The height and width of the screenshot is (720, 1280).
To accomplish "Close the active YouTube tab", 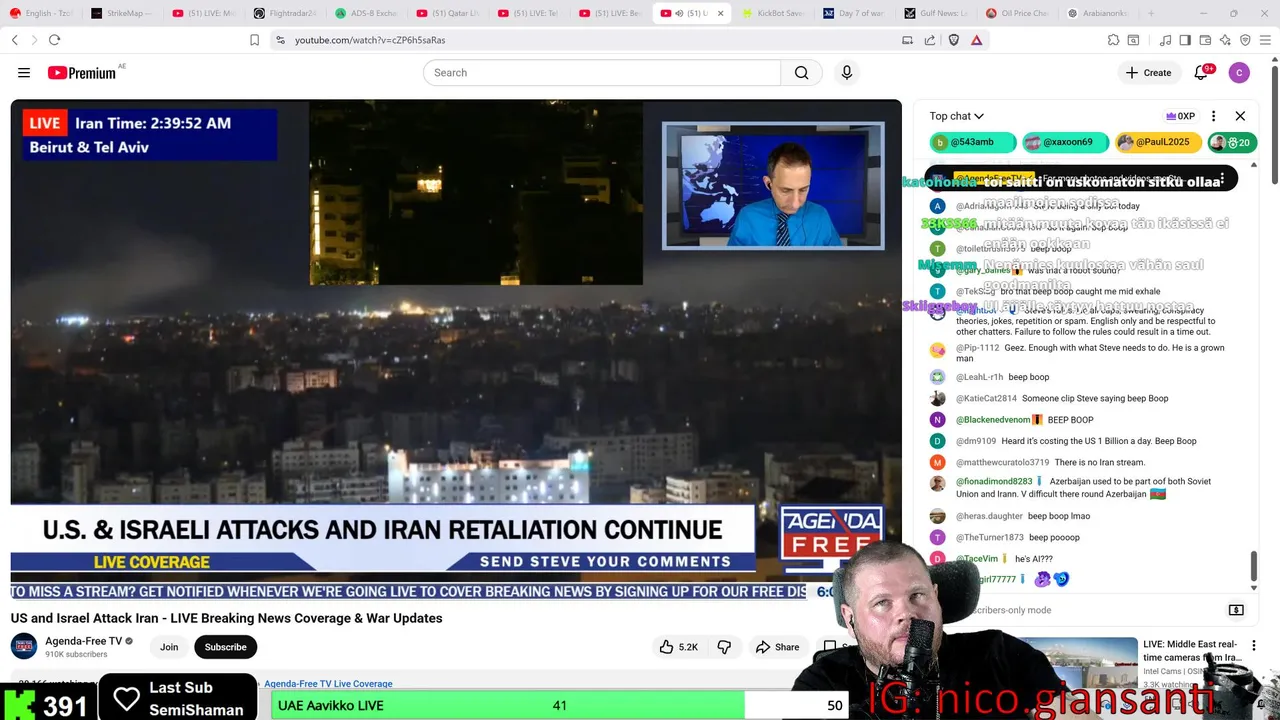I will coord(720,13).
